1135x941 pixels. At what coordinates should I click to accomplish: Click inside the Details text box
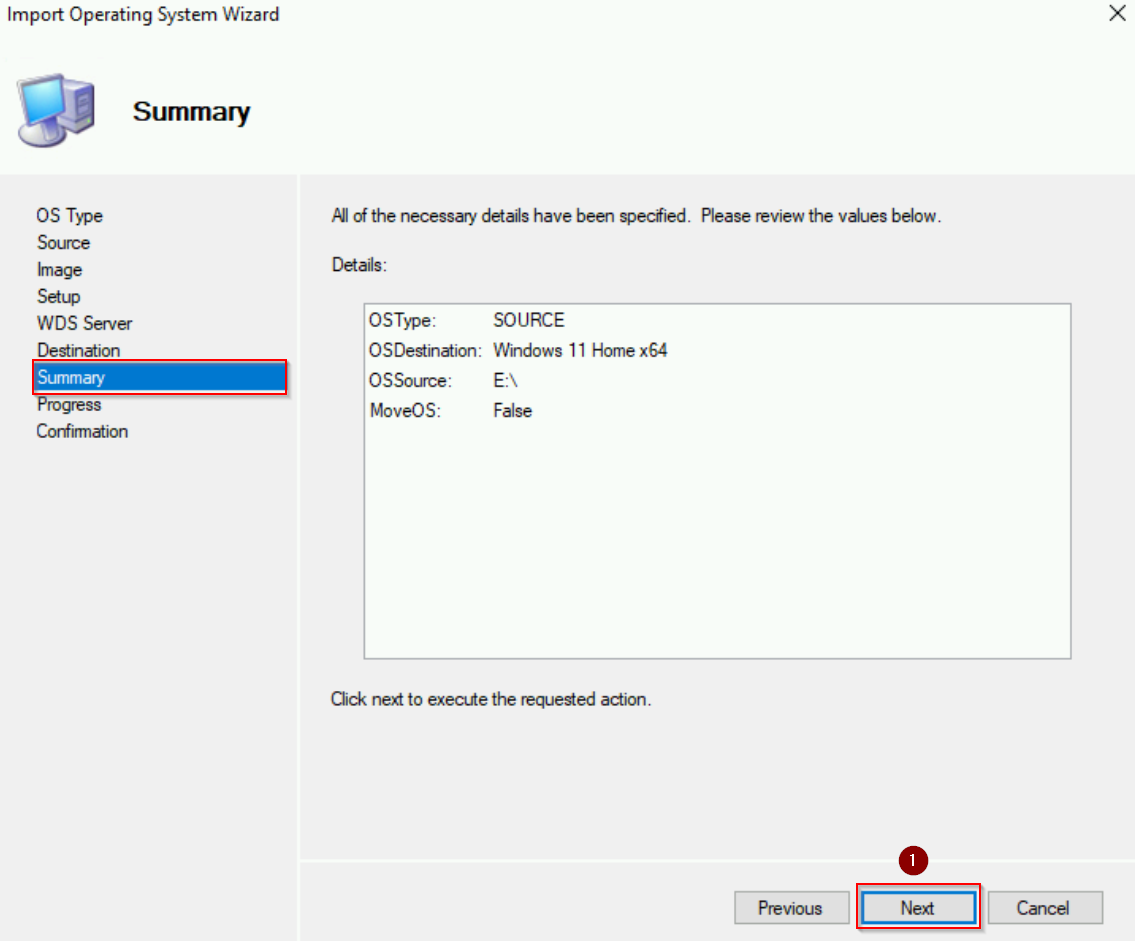click(x=716, y=540)
